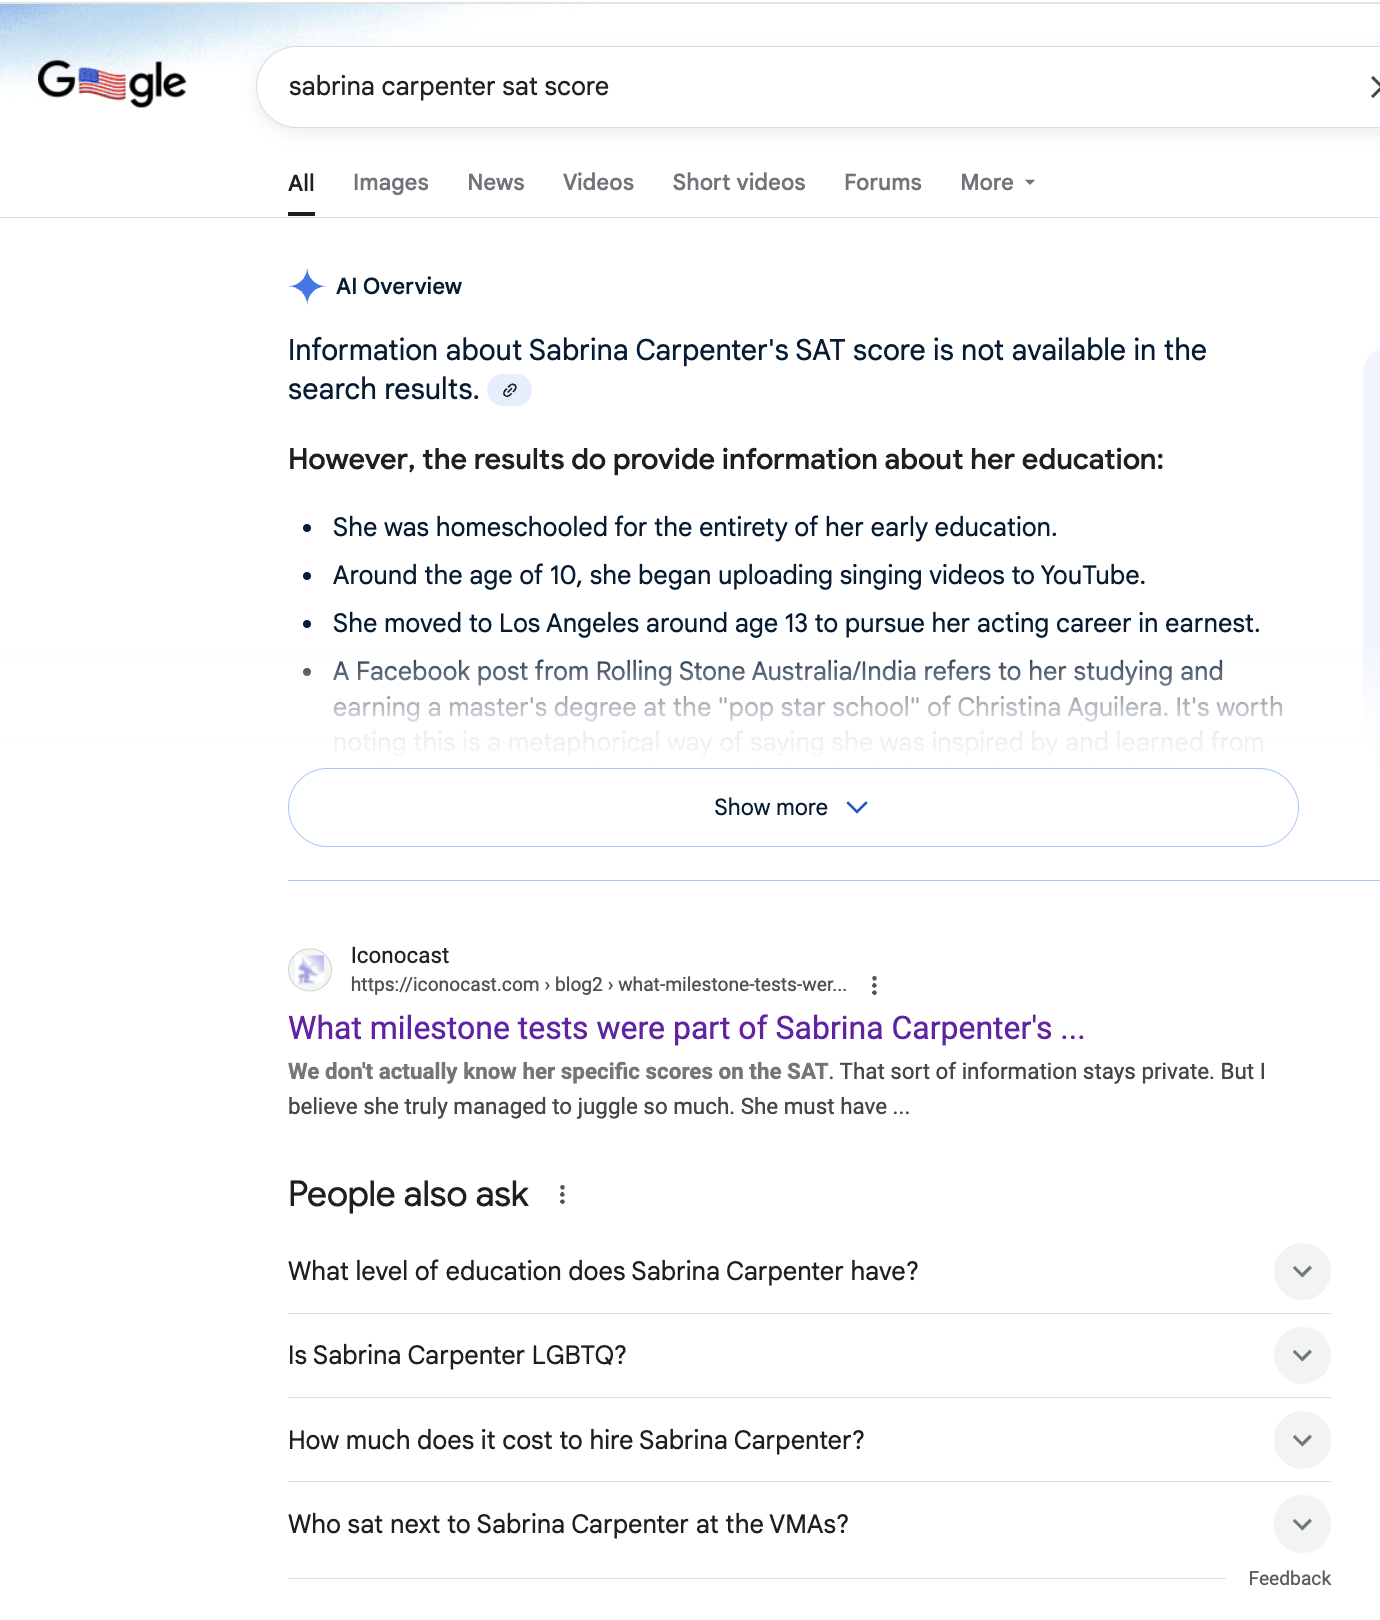Click the AI Overview sparkle icon

(306, 287)
